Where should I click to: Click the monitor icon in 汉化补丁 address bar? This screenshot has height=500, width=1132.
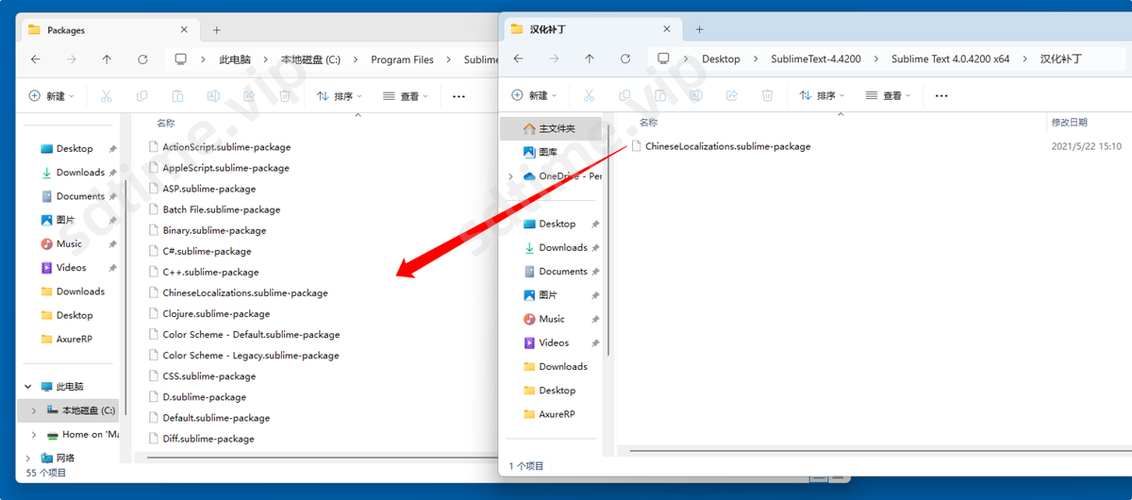(663, 59)
